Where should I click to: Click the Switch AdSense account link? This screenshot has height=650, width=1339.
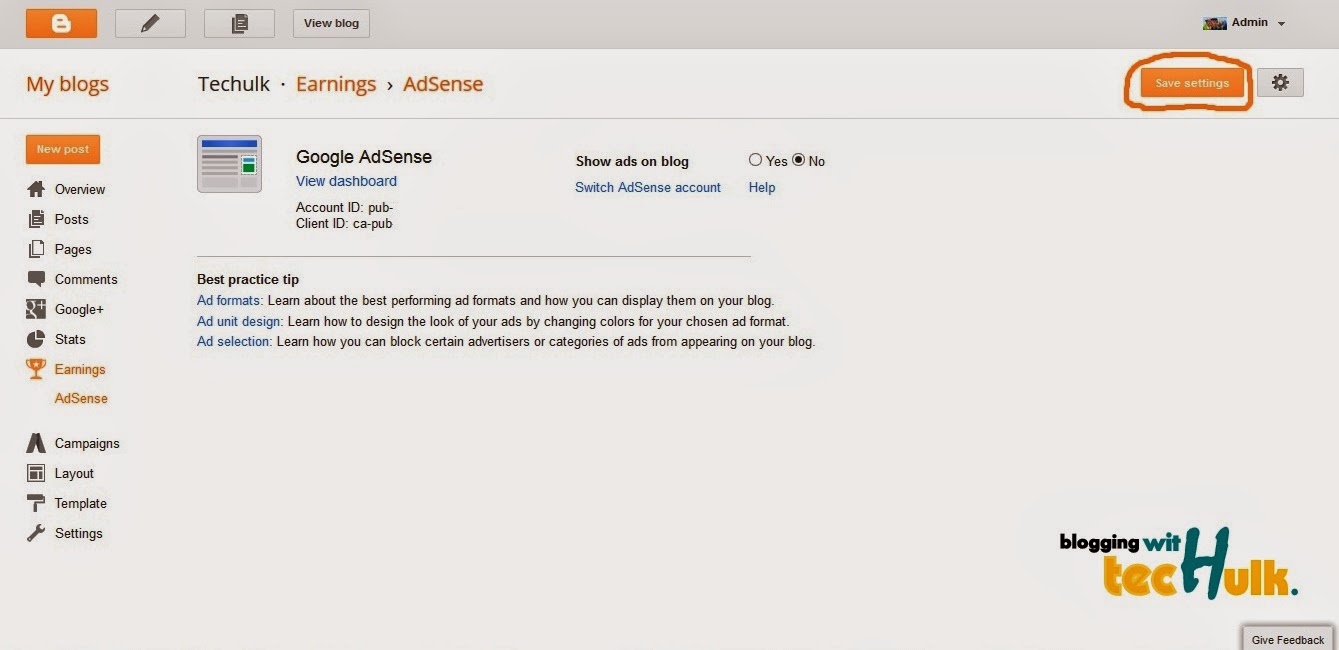coord(648,187)
